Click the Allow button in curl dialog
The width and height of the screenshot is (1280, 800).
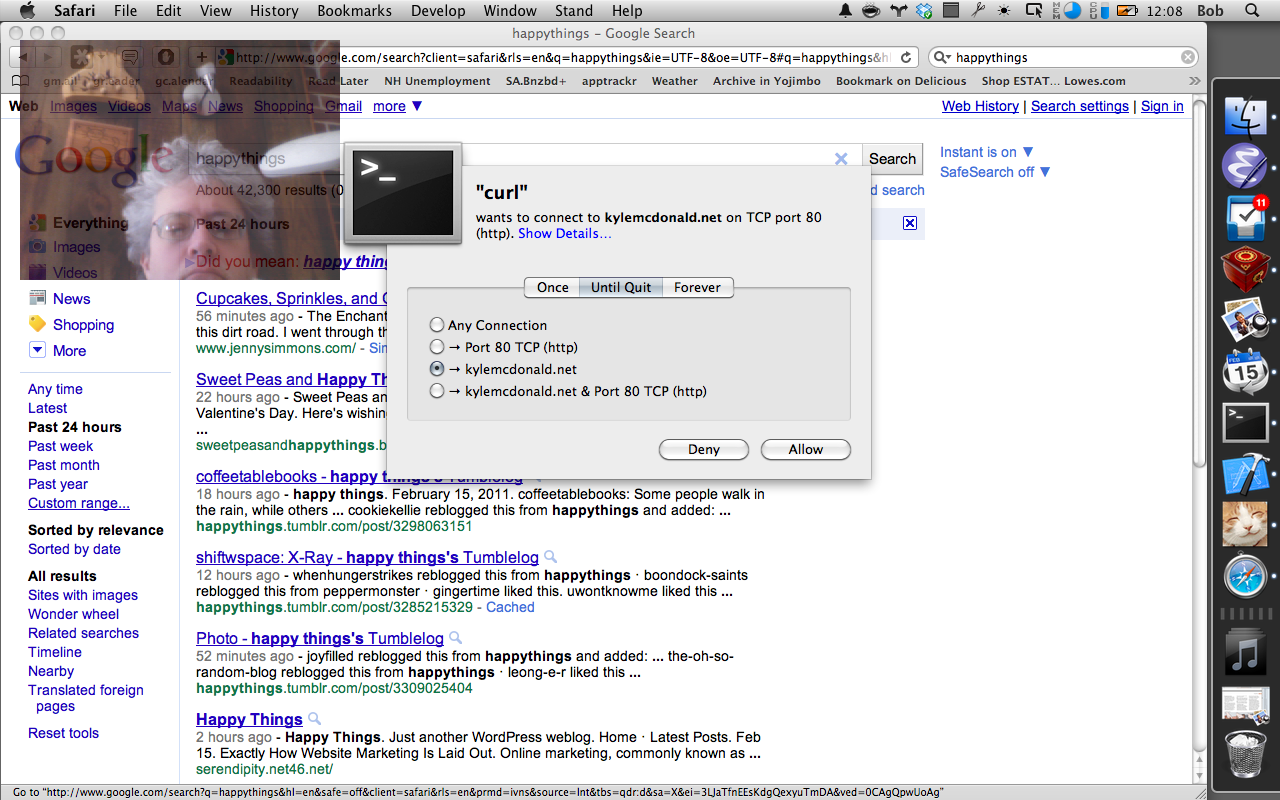coord(805,449)
